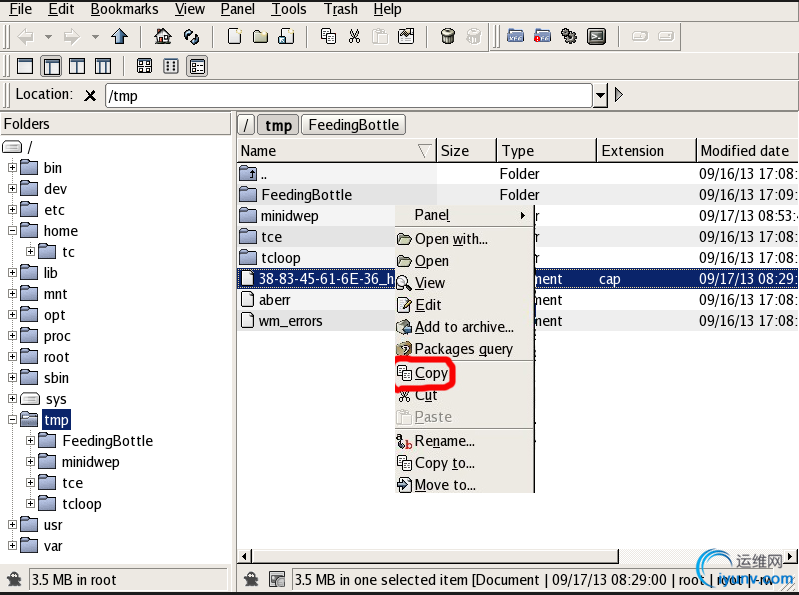Create a new file with toolbar icon
This screenshot has width=799, height=595.
coord(234,37)
